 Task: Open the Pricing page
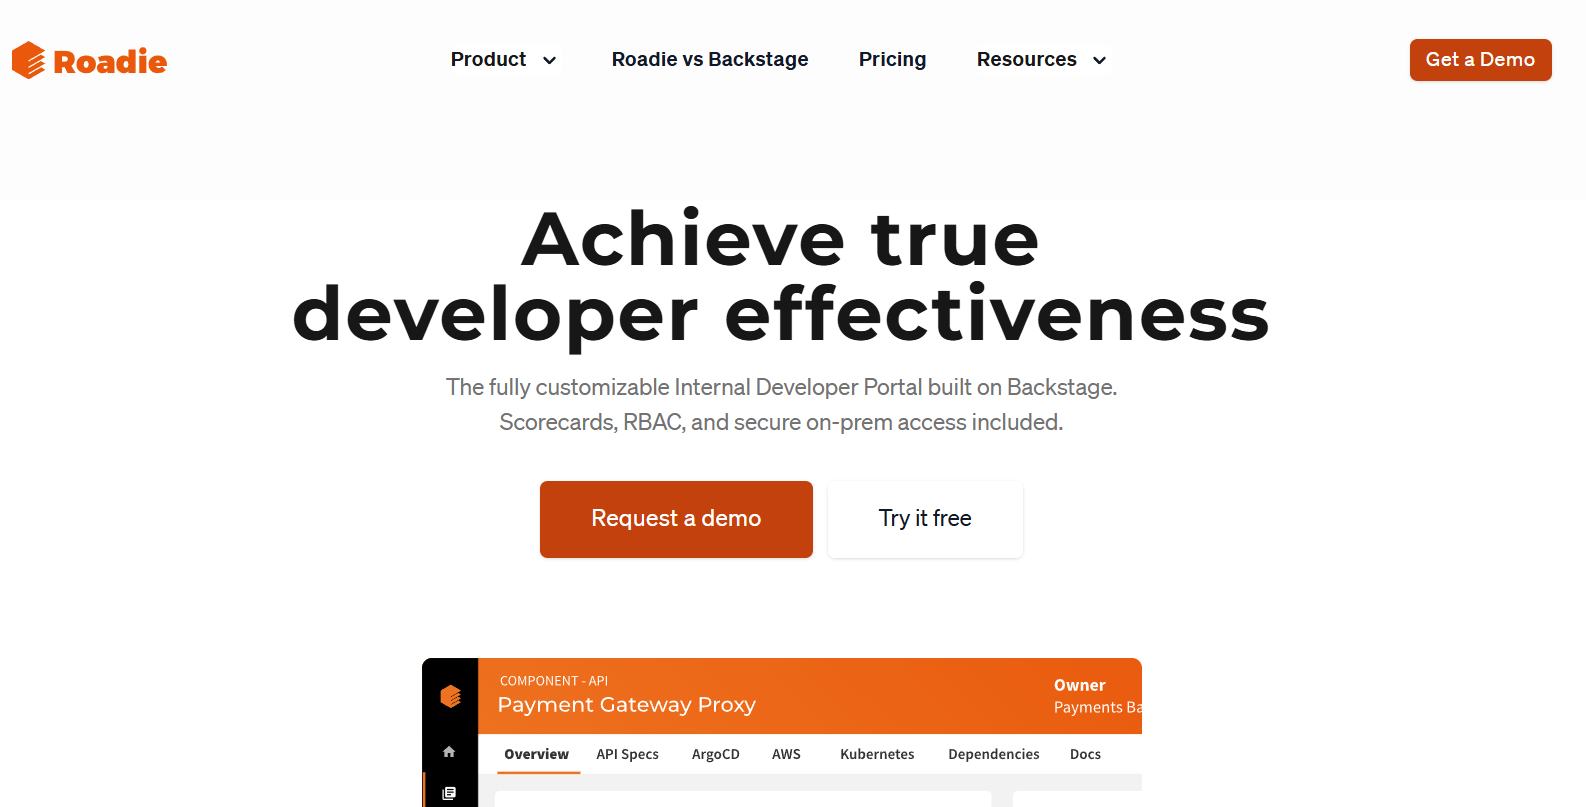(x=892, y=60)
